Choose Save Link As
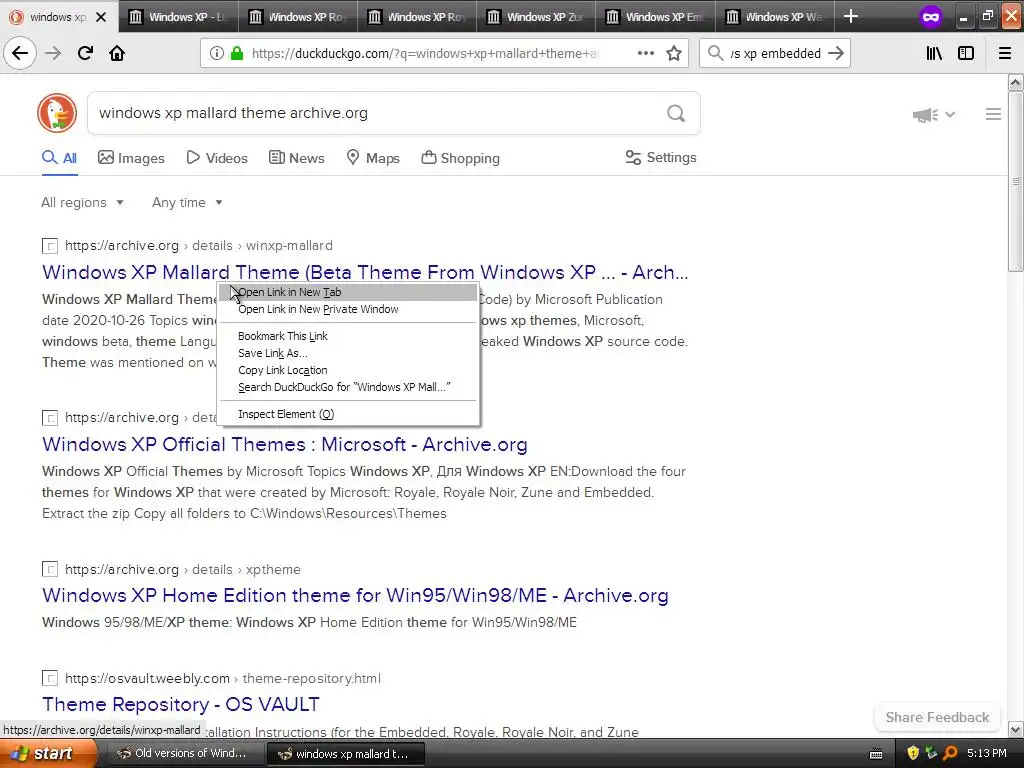 [347, 353]
